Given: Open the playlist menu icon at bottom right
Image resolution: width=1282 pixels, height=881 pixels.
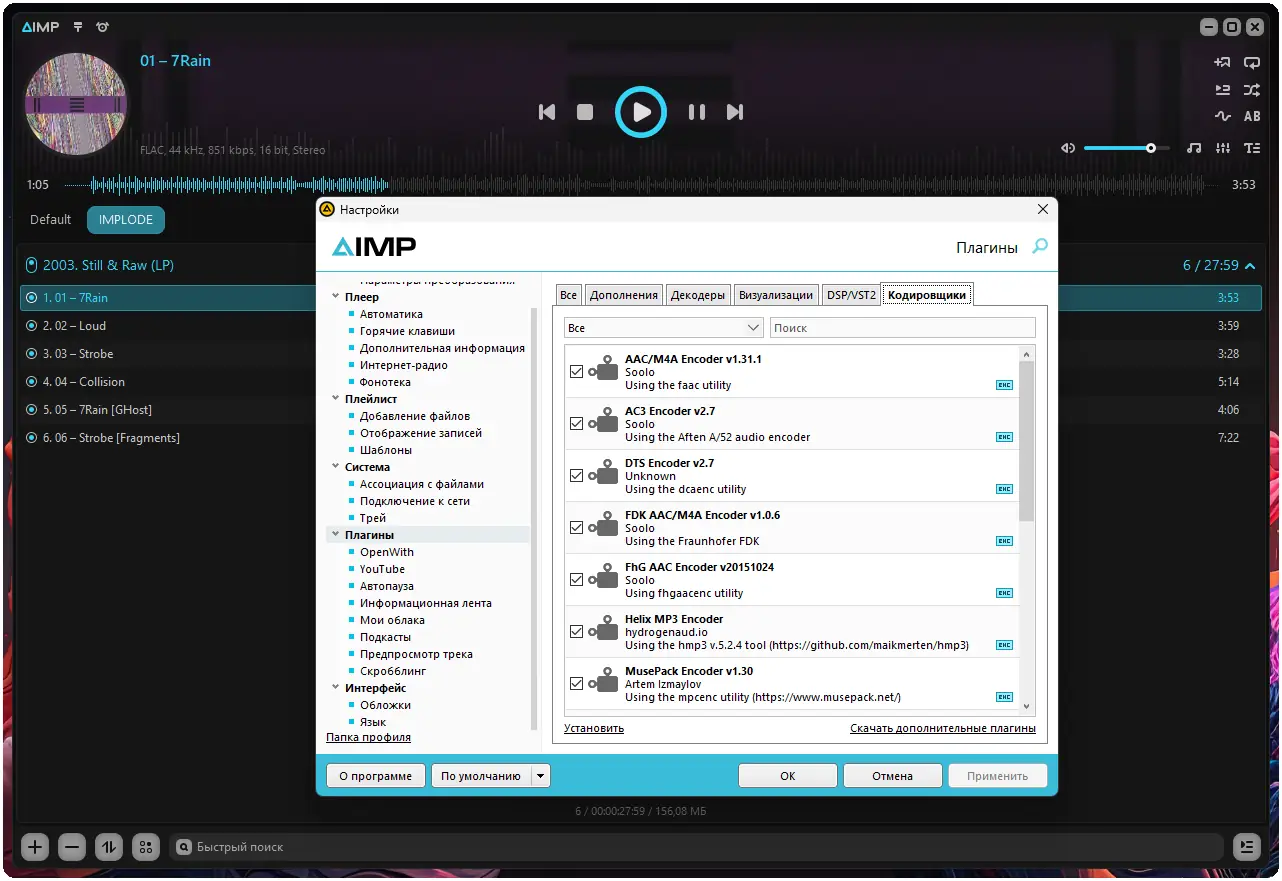Looking at the screenshot, I should point(1246,847).
